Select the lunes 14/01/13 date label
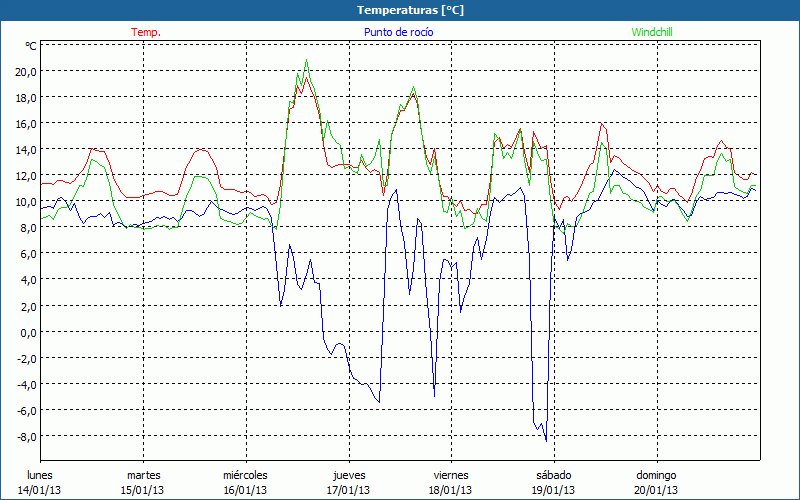 tap(40, 482)
